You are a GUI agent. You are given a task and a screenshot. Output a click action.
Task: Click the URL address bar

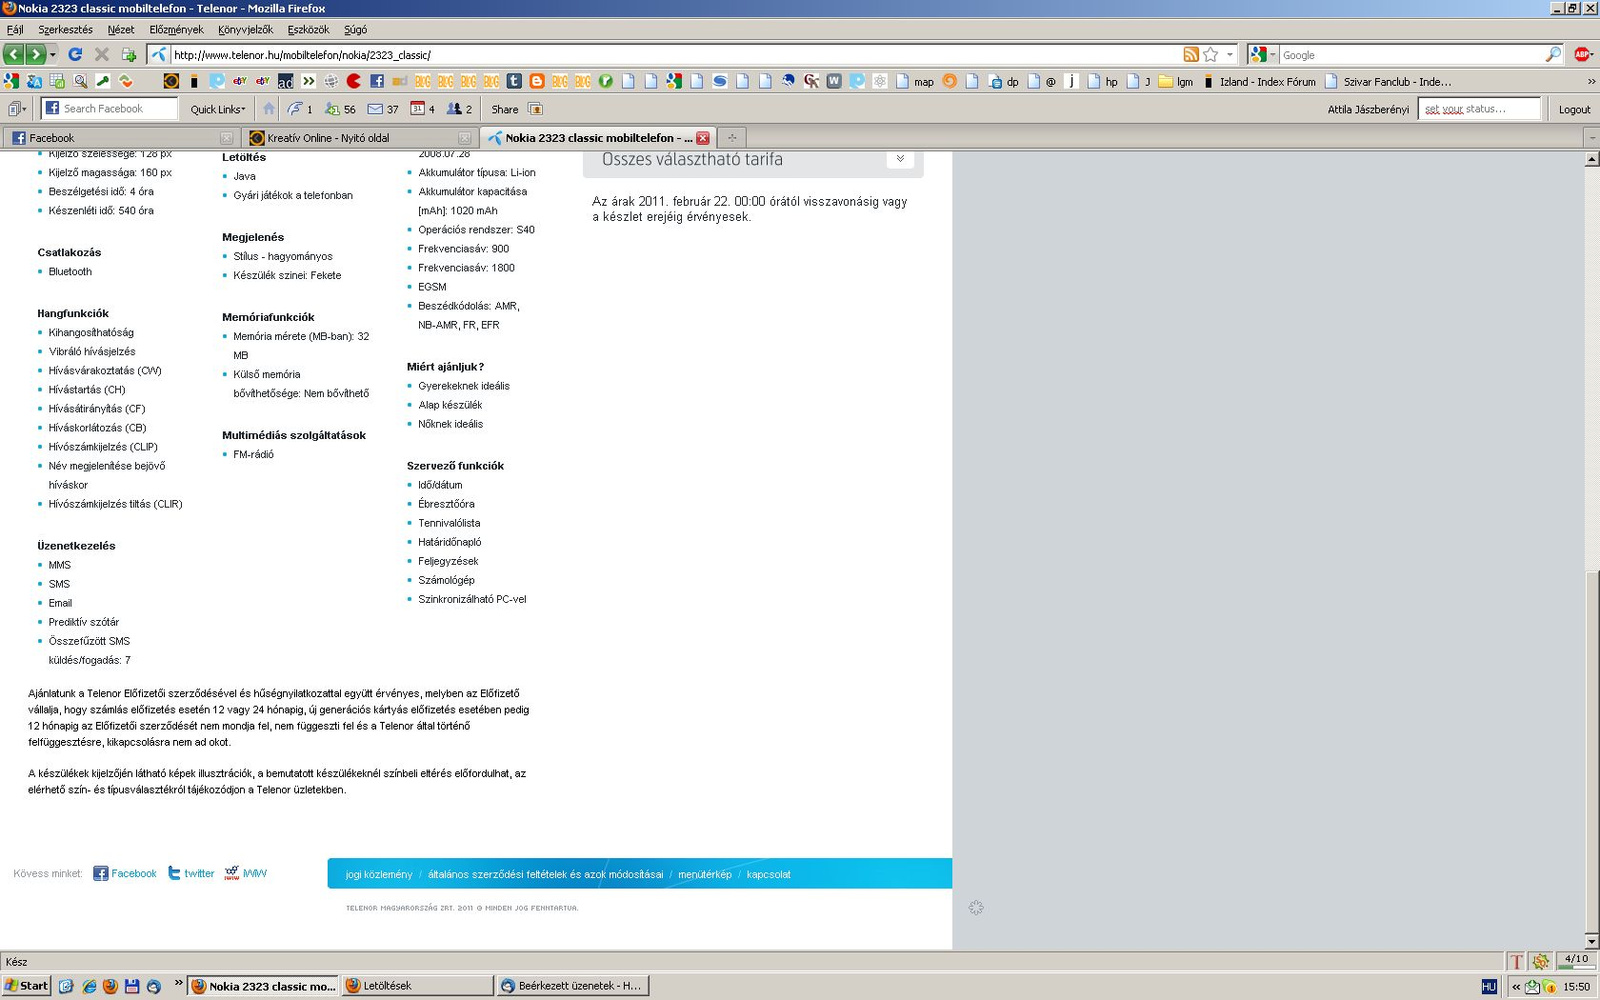click(675, 55)
